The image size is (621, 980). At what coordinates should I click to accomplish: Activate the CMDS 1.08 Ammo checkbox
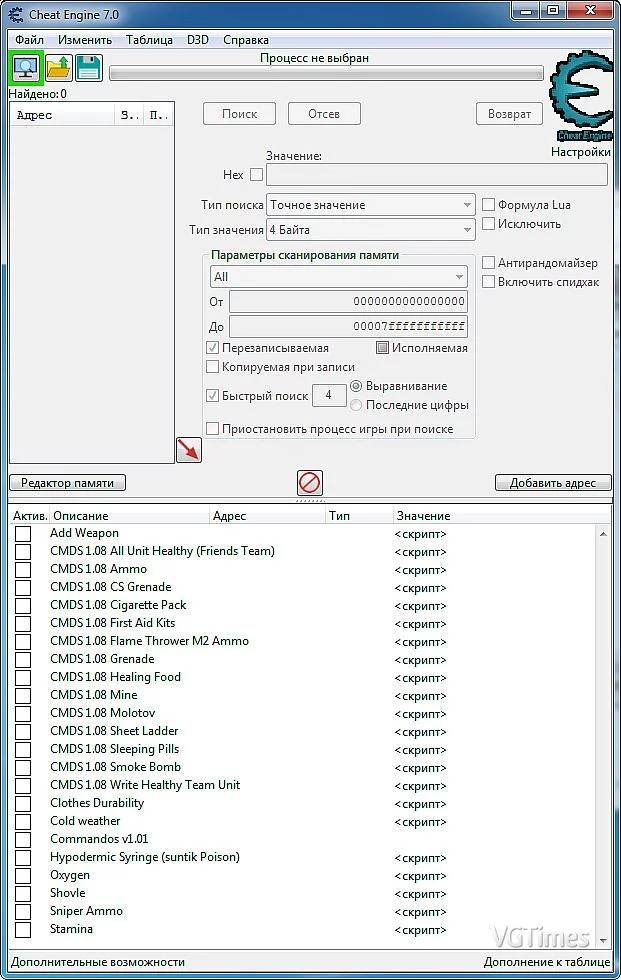pyautogui.click(x=23, y=569)
